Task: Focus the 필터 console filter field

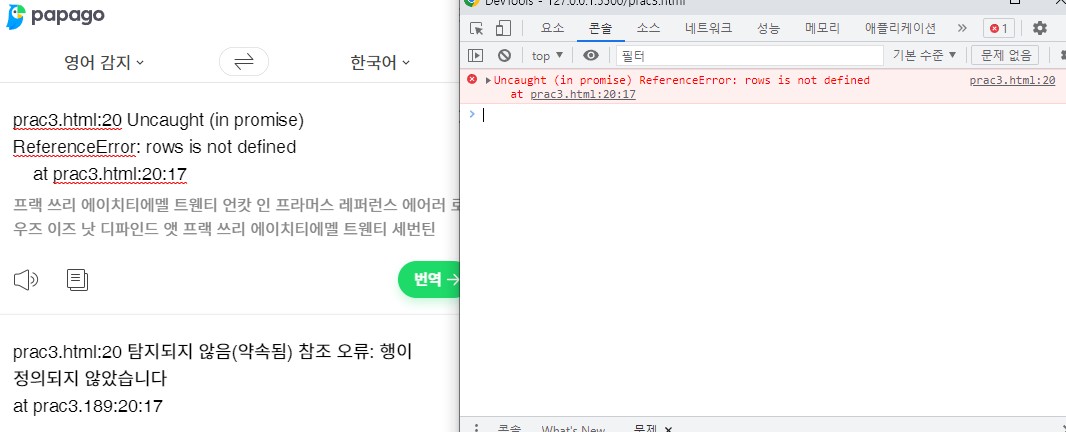Action: point(750,55)
